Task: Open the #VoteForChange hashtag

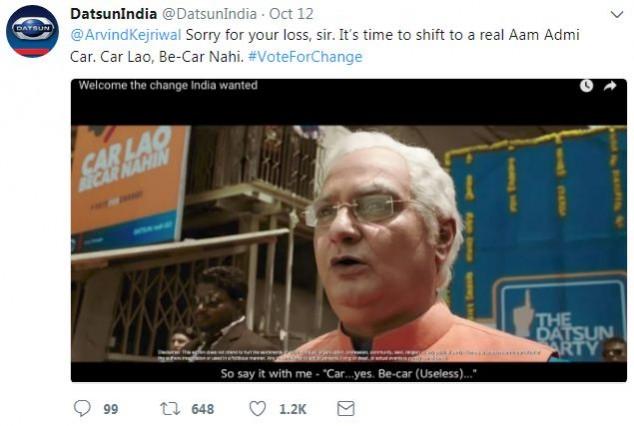Action: (305, 57)
